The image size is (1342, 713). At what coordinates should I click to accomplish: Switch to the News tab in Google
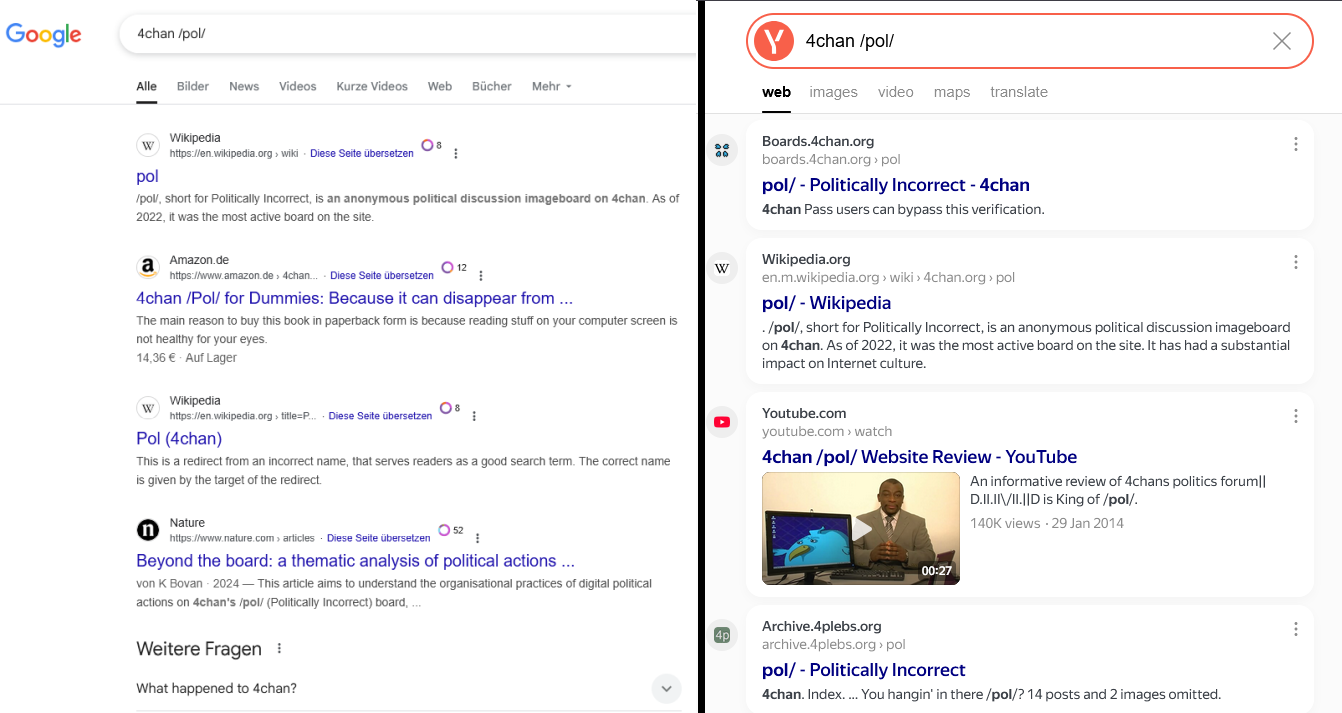(244, 86)
